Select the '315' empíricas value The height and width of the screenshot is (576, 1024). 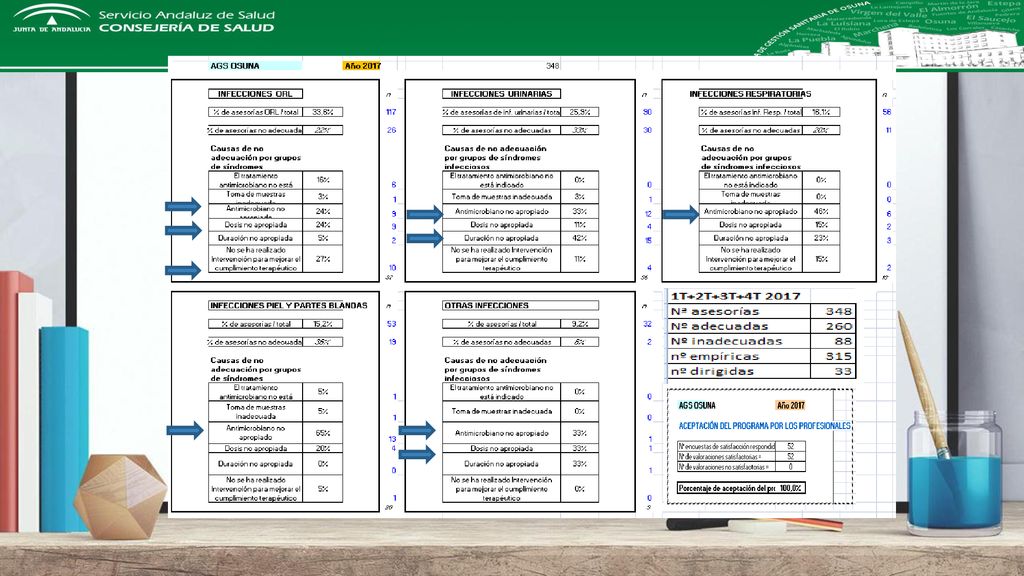(x=833, y=356)
